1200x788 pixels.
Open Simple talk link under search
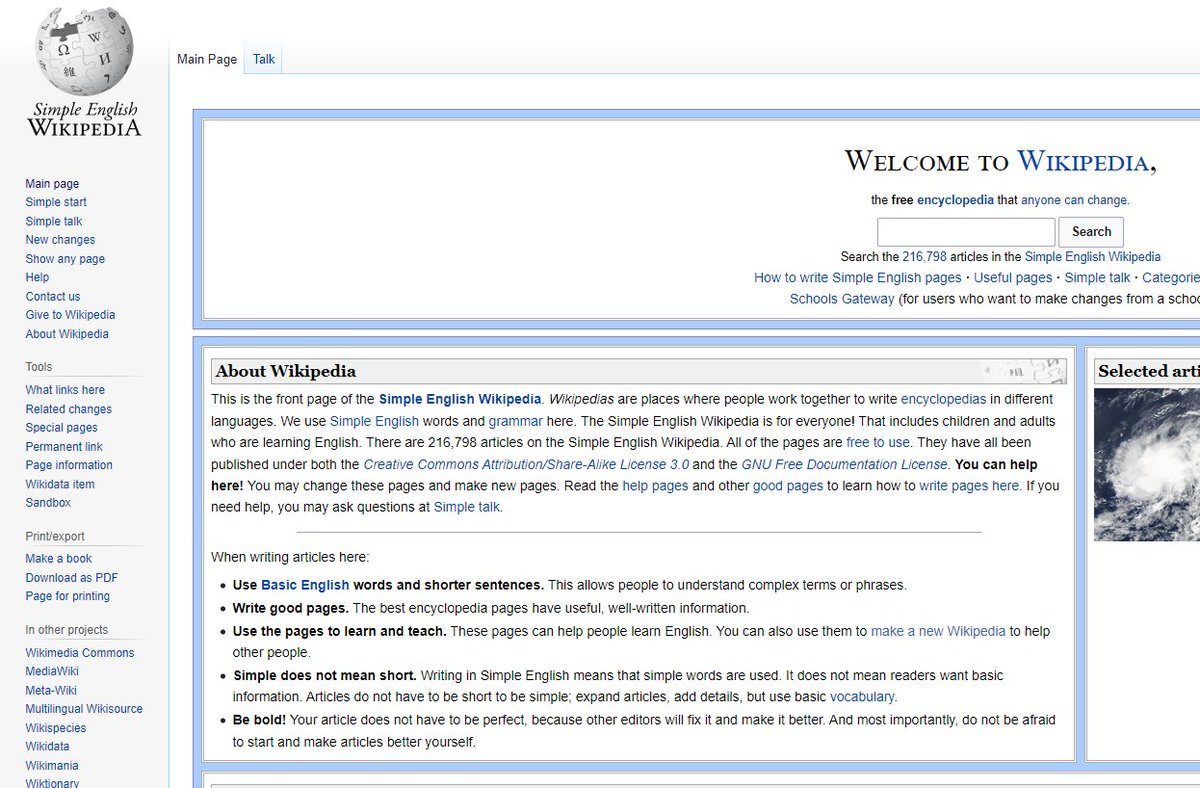point(1097,278)
